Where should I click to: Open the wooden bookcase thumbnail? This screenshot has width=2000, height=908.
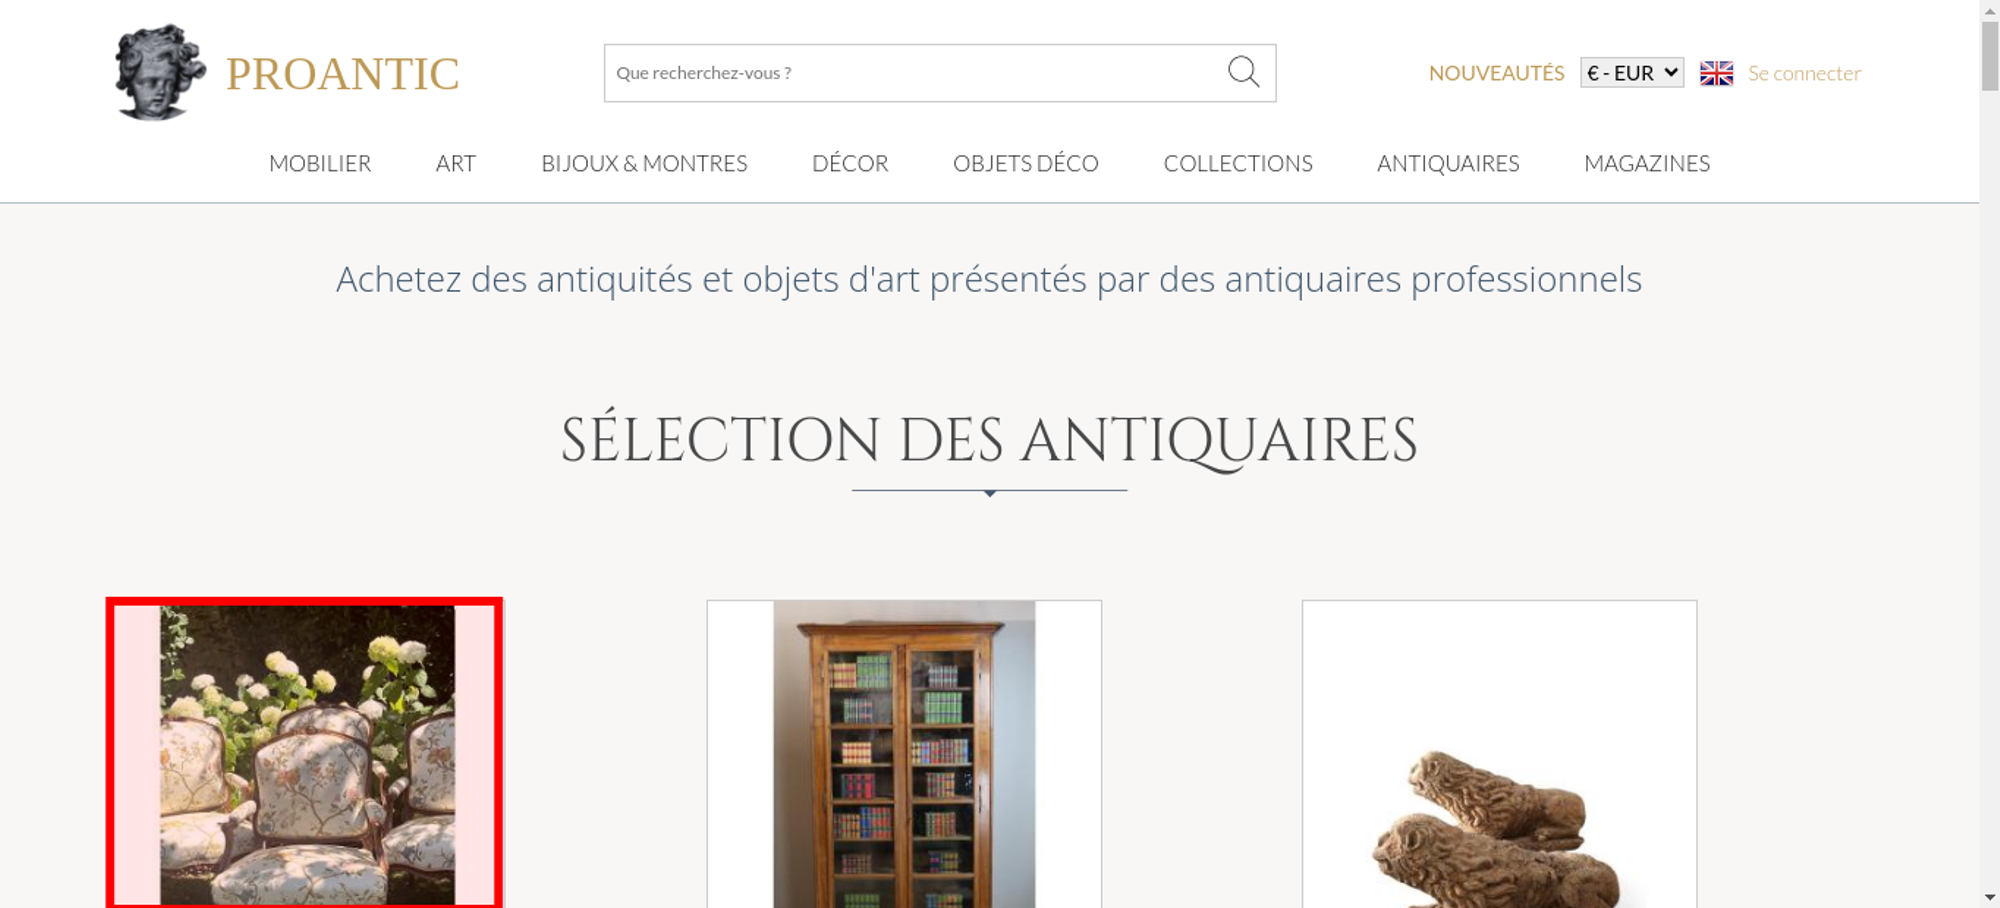[x=904, y=754]
